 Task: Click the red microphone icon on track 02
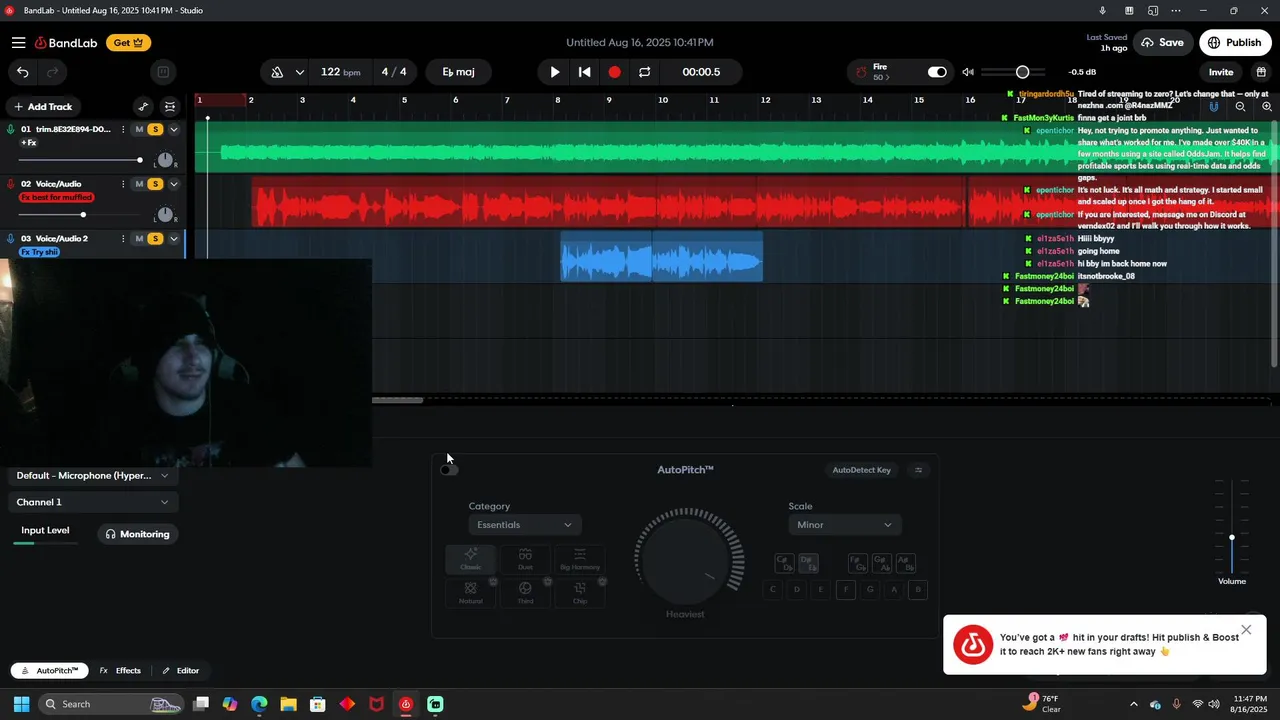click(x=11, y=184)
